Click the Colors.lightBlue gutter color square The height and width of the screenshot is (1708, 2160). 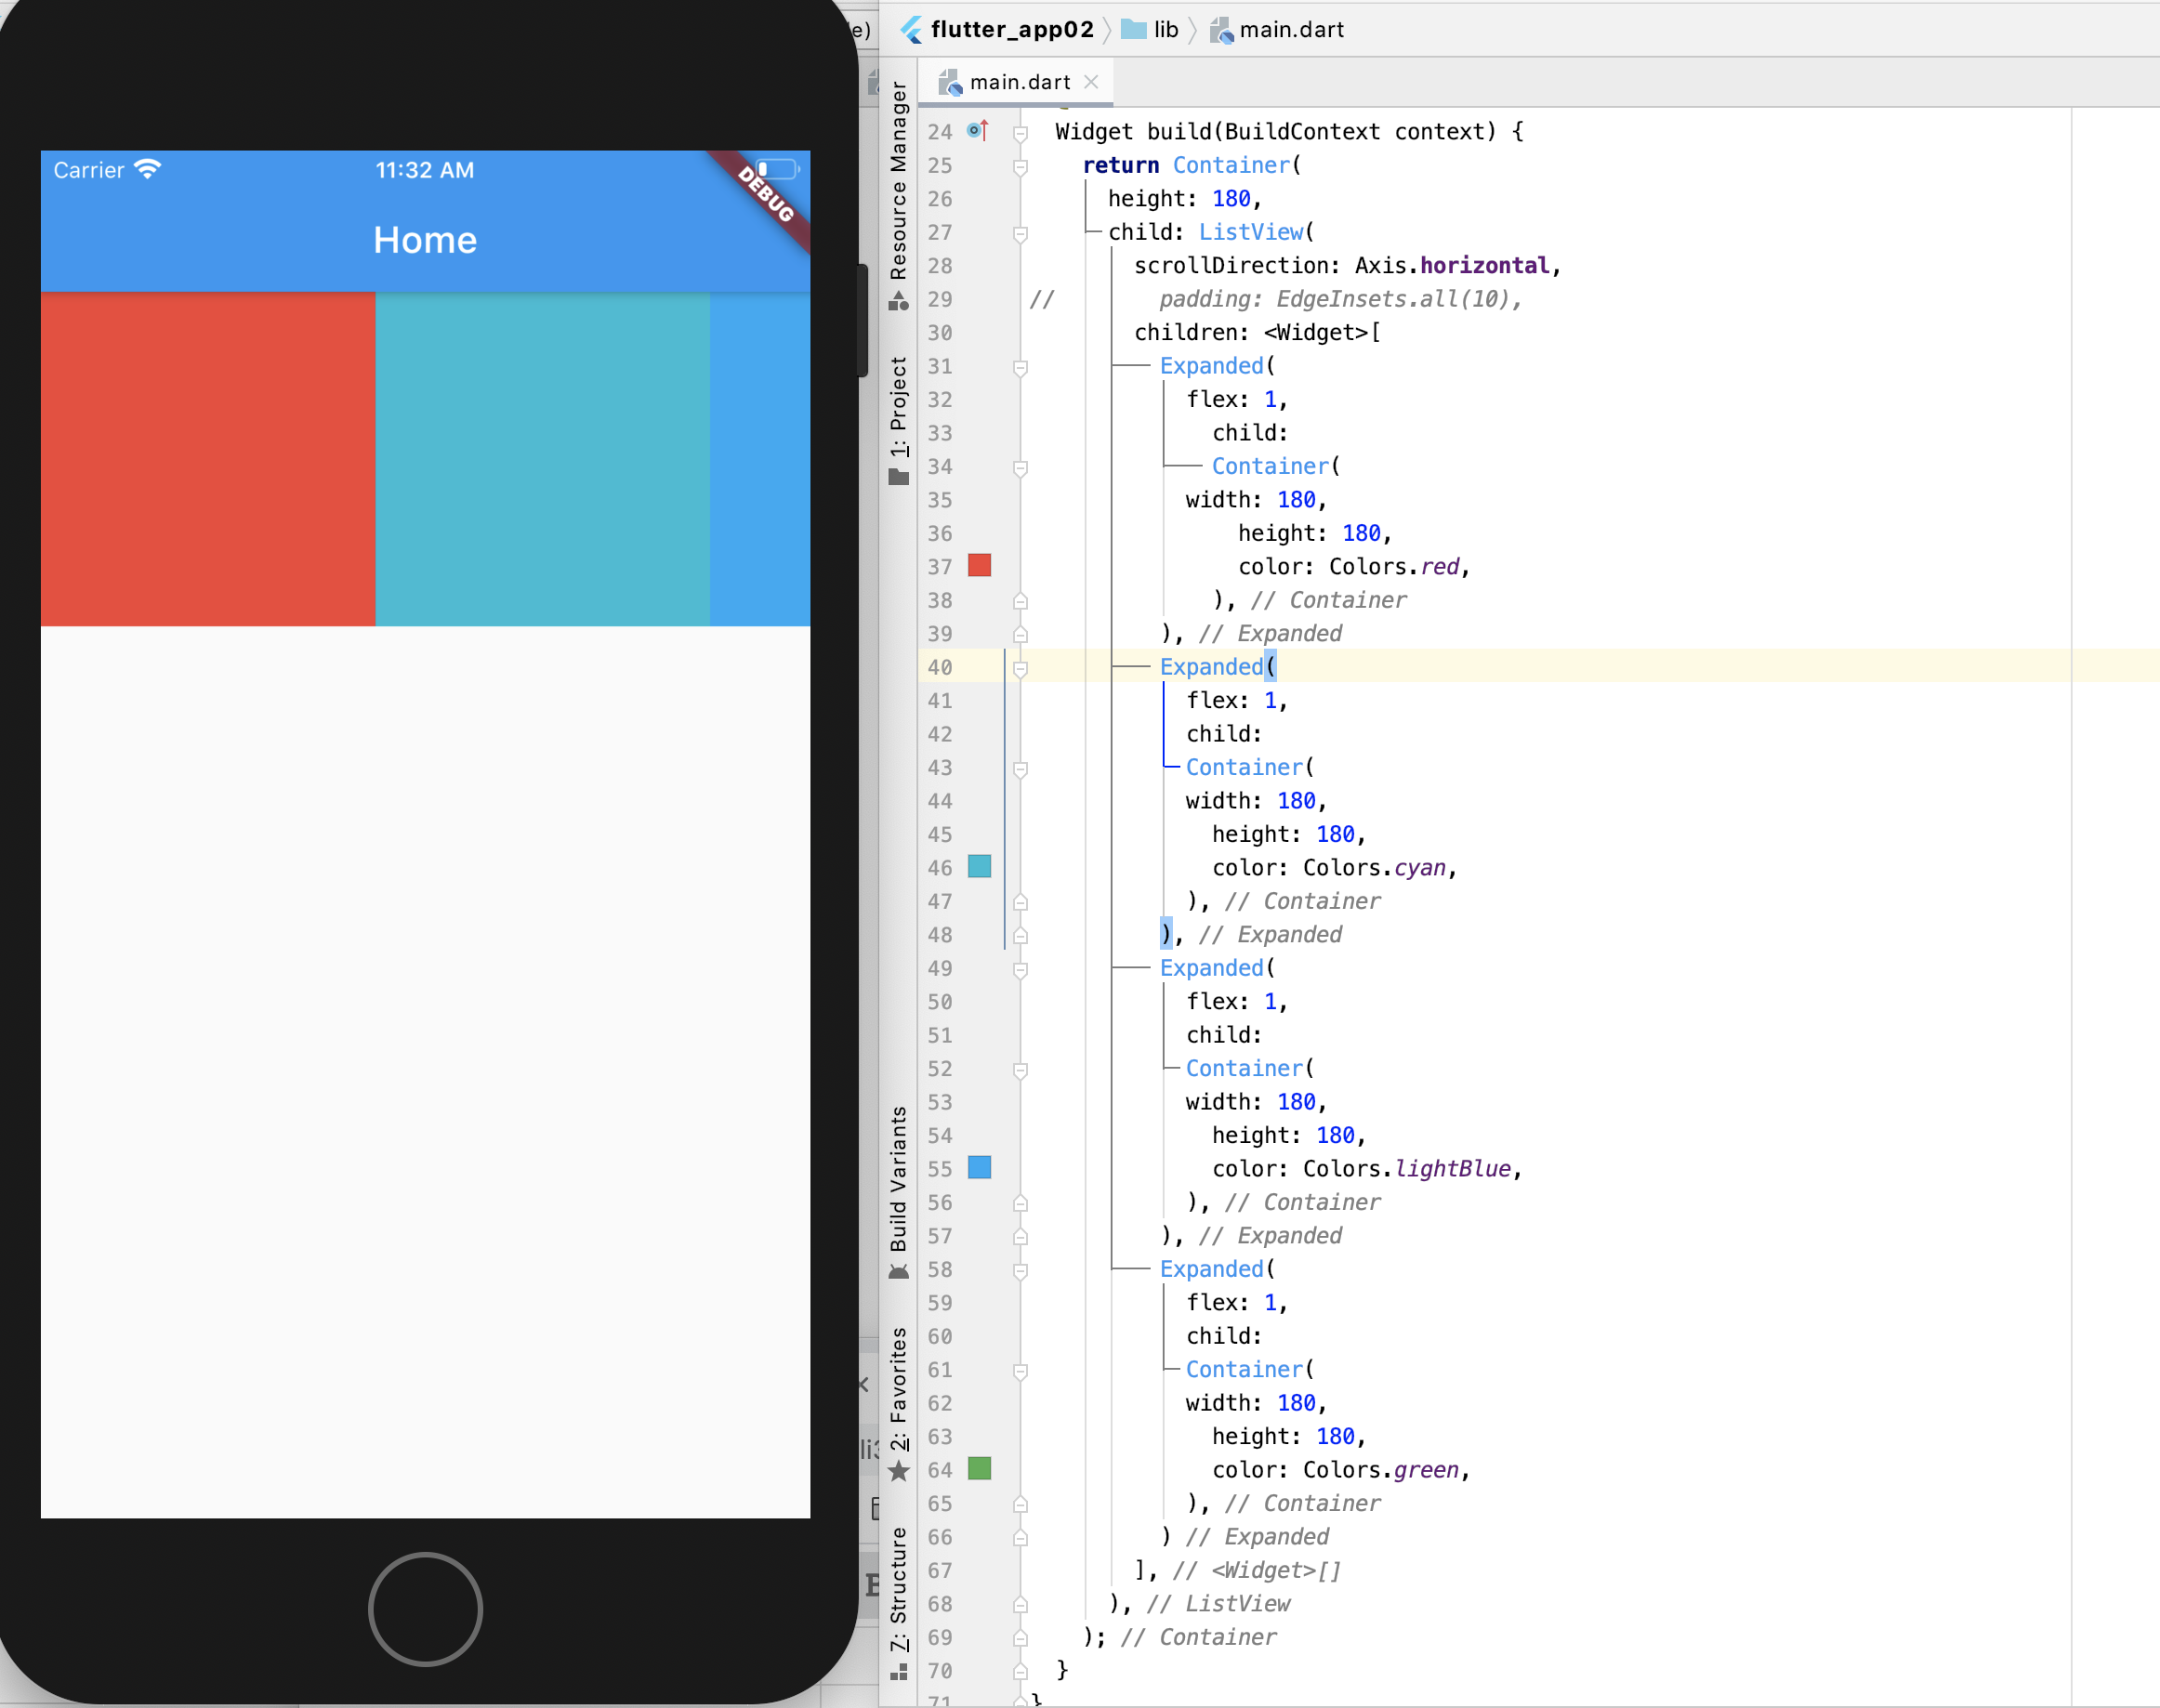(x=979, y=1168)
